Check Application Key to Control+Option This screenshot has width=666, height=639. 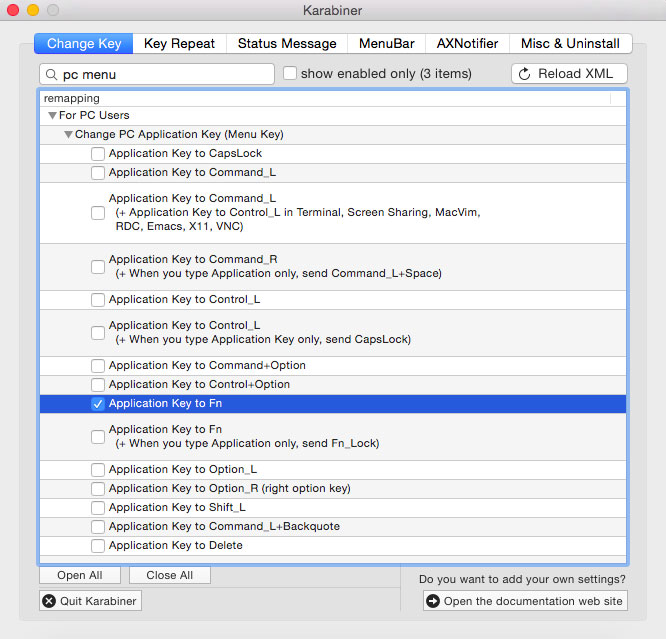point(98,385)
